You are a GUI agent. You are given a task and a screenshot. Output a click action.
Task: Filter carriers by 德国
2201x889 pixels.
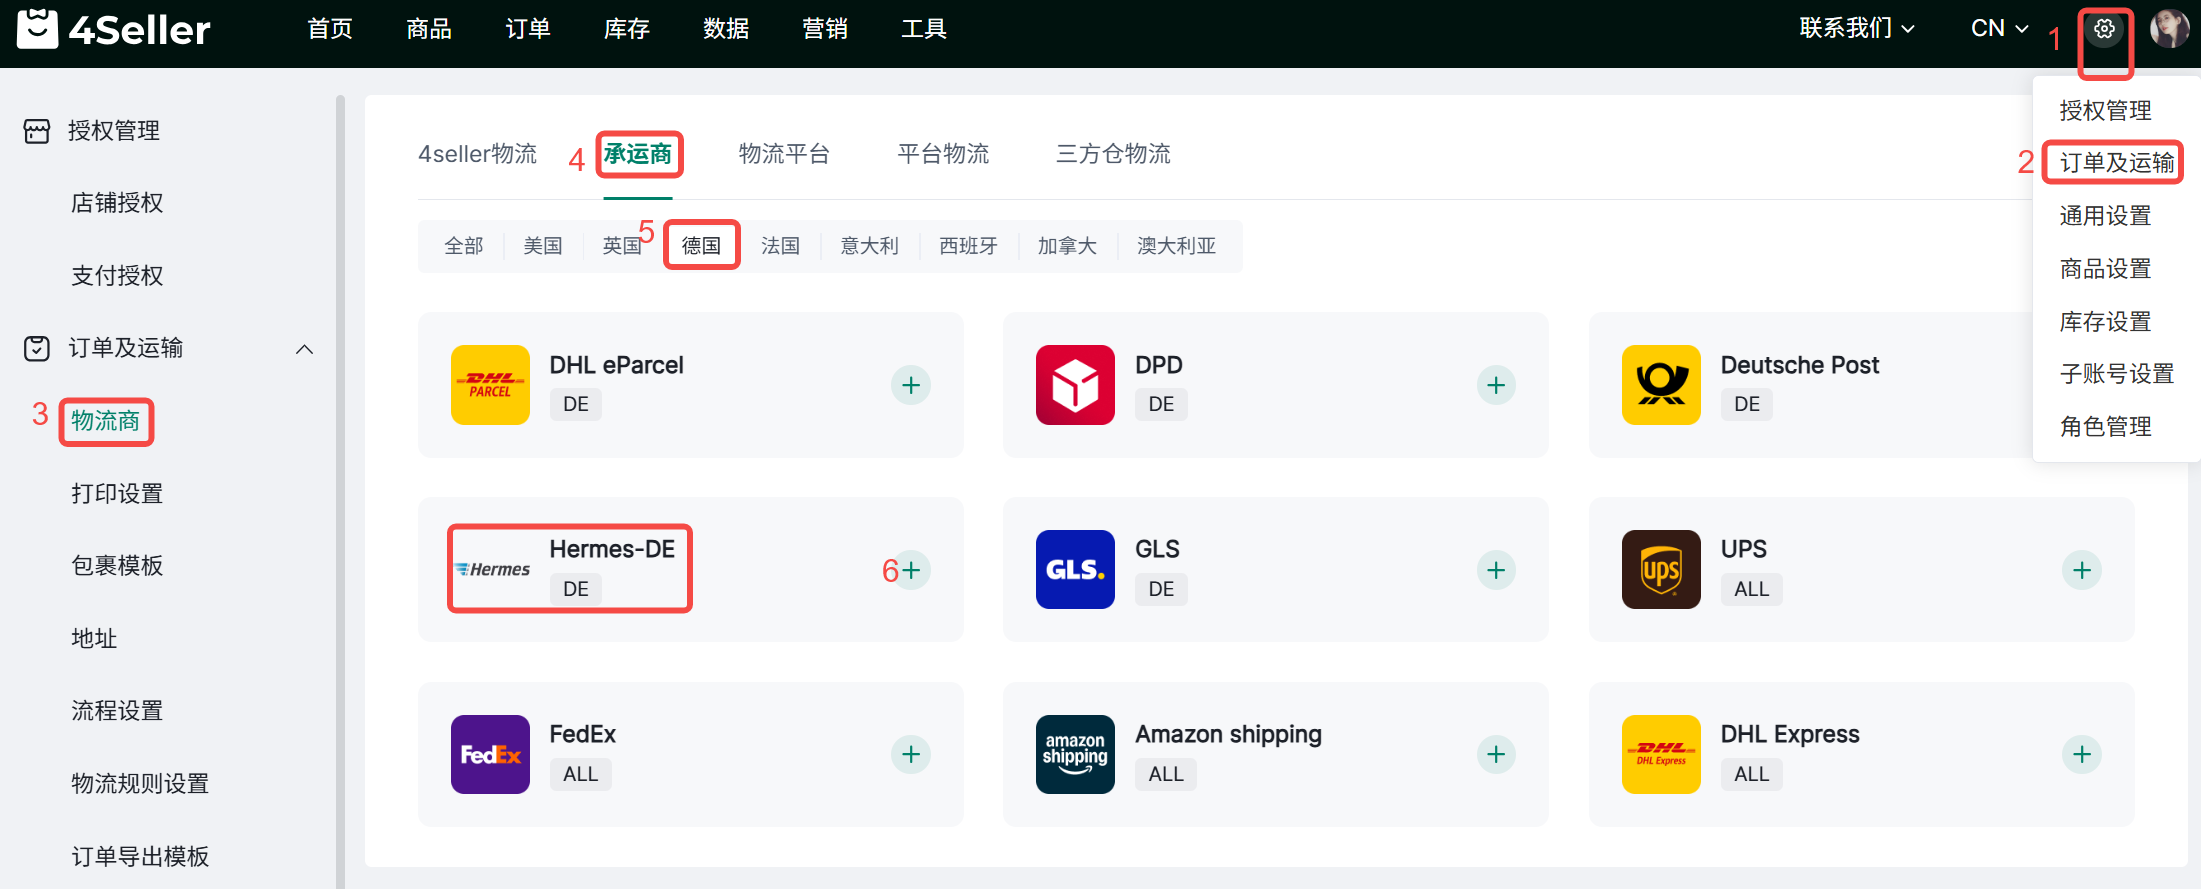701,246
